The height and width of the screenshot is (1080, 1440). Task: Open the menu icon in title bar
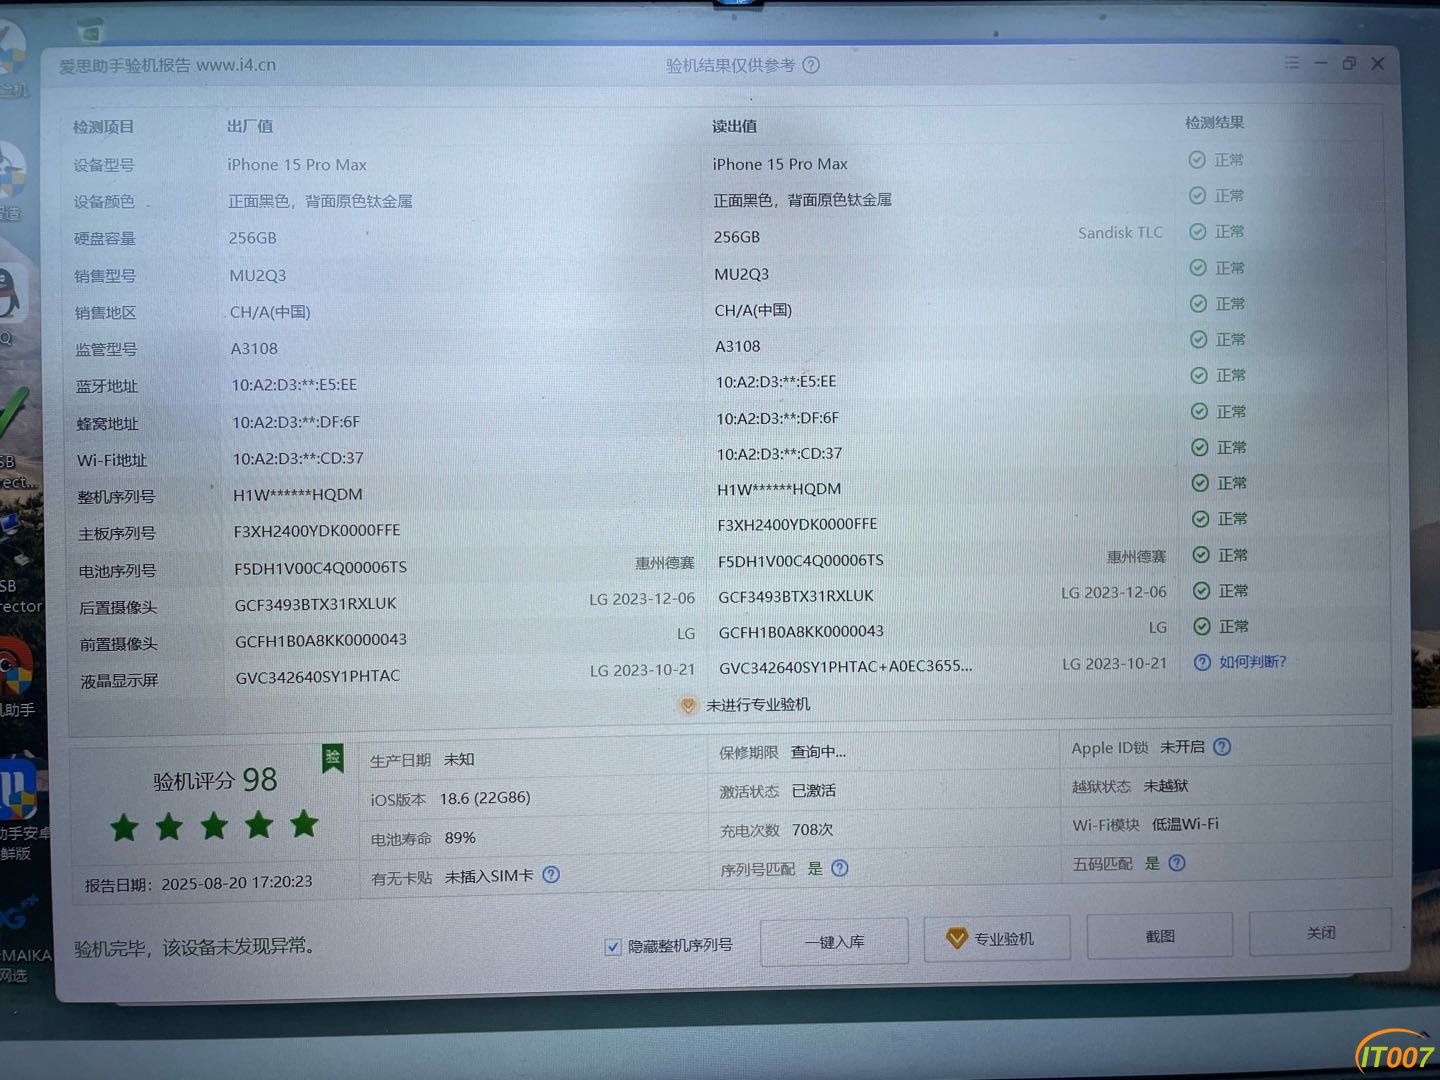click(x=1292, y=63)
